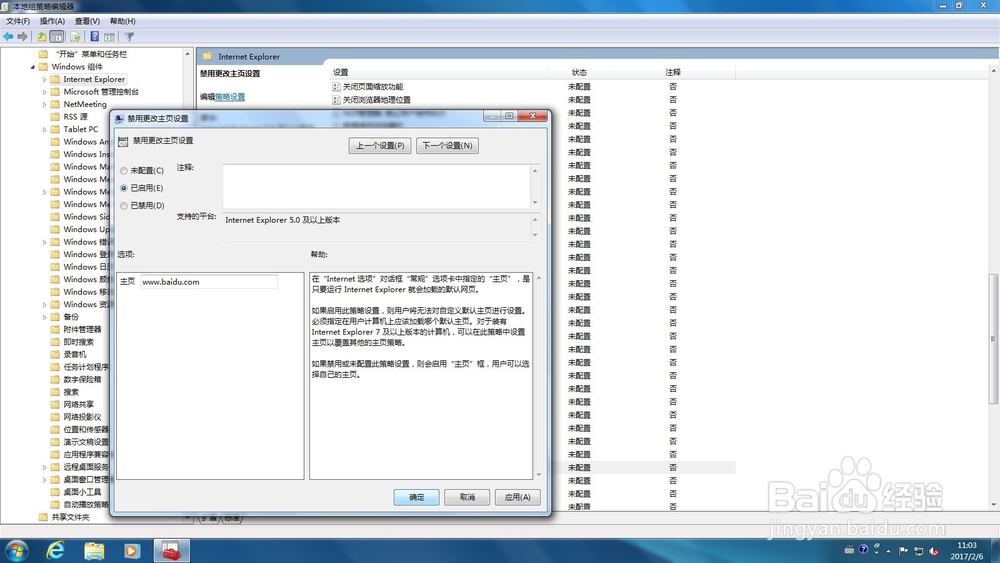Expand the Microsoft 管理控制台 node
Viewport: 1000px width, 563px height.
click(45, 92)
